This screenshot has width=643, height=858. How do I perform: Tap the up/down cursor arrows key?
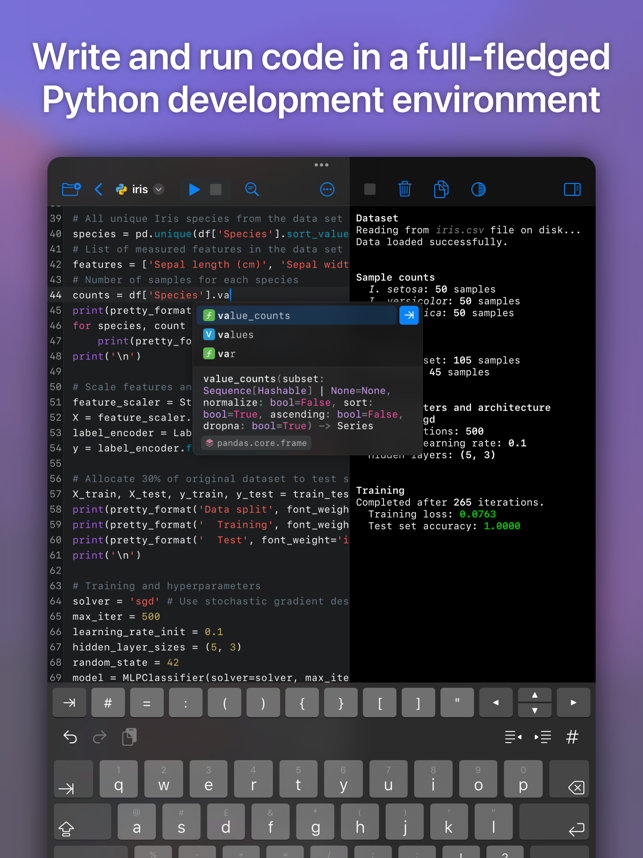point(535,703)
